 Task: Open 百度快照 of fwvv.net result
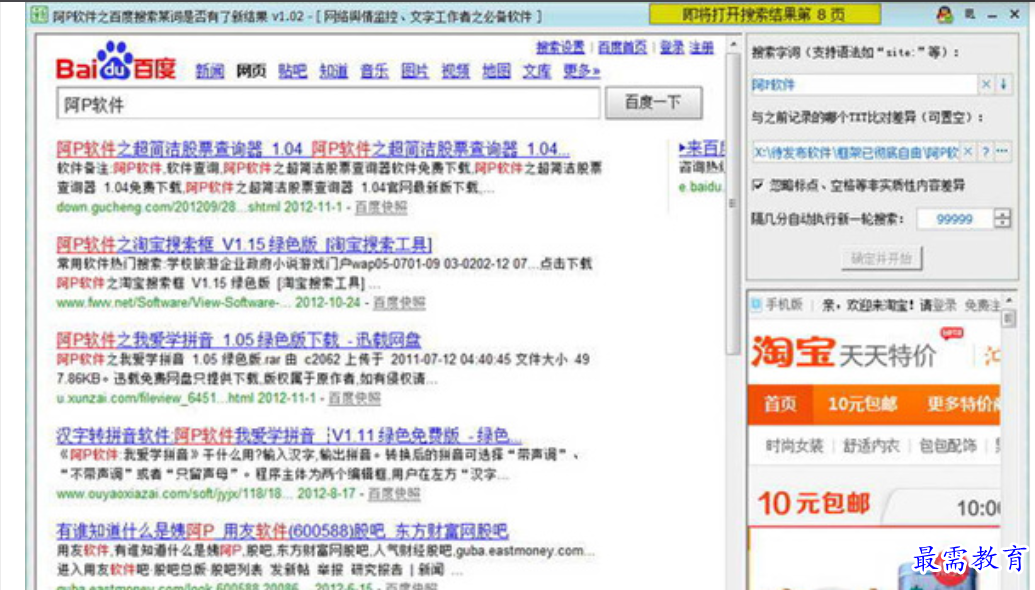tap(399, 303)
